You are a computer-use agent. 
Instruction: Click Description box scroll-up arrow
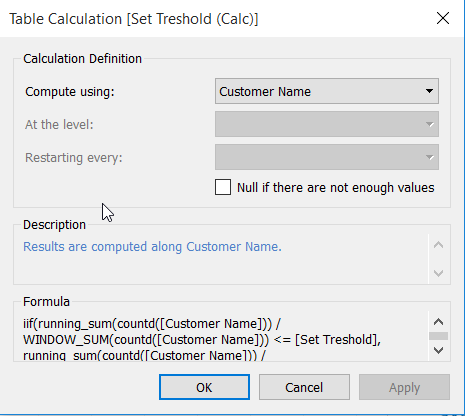(x=438, y=245)
